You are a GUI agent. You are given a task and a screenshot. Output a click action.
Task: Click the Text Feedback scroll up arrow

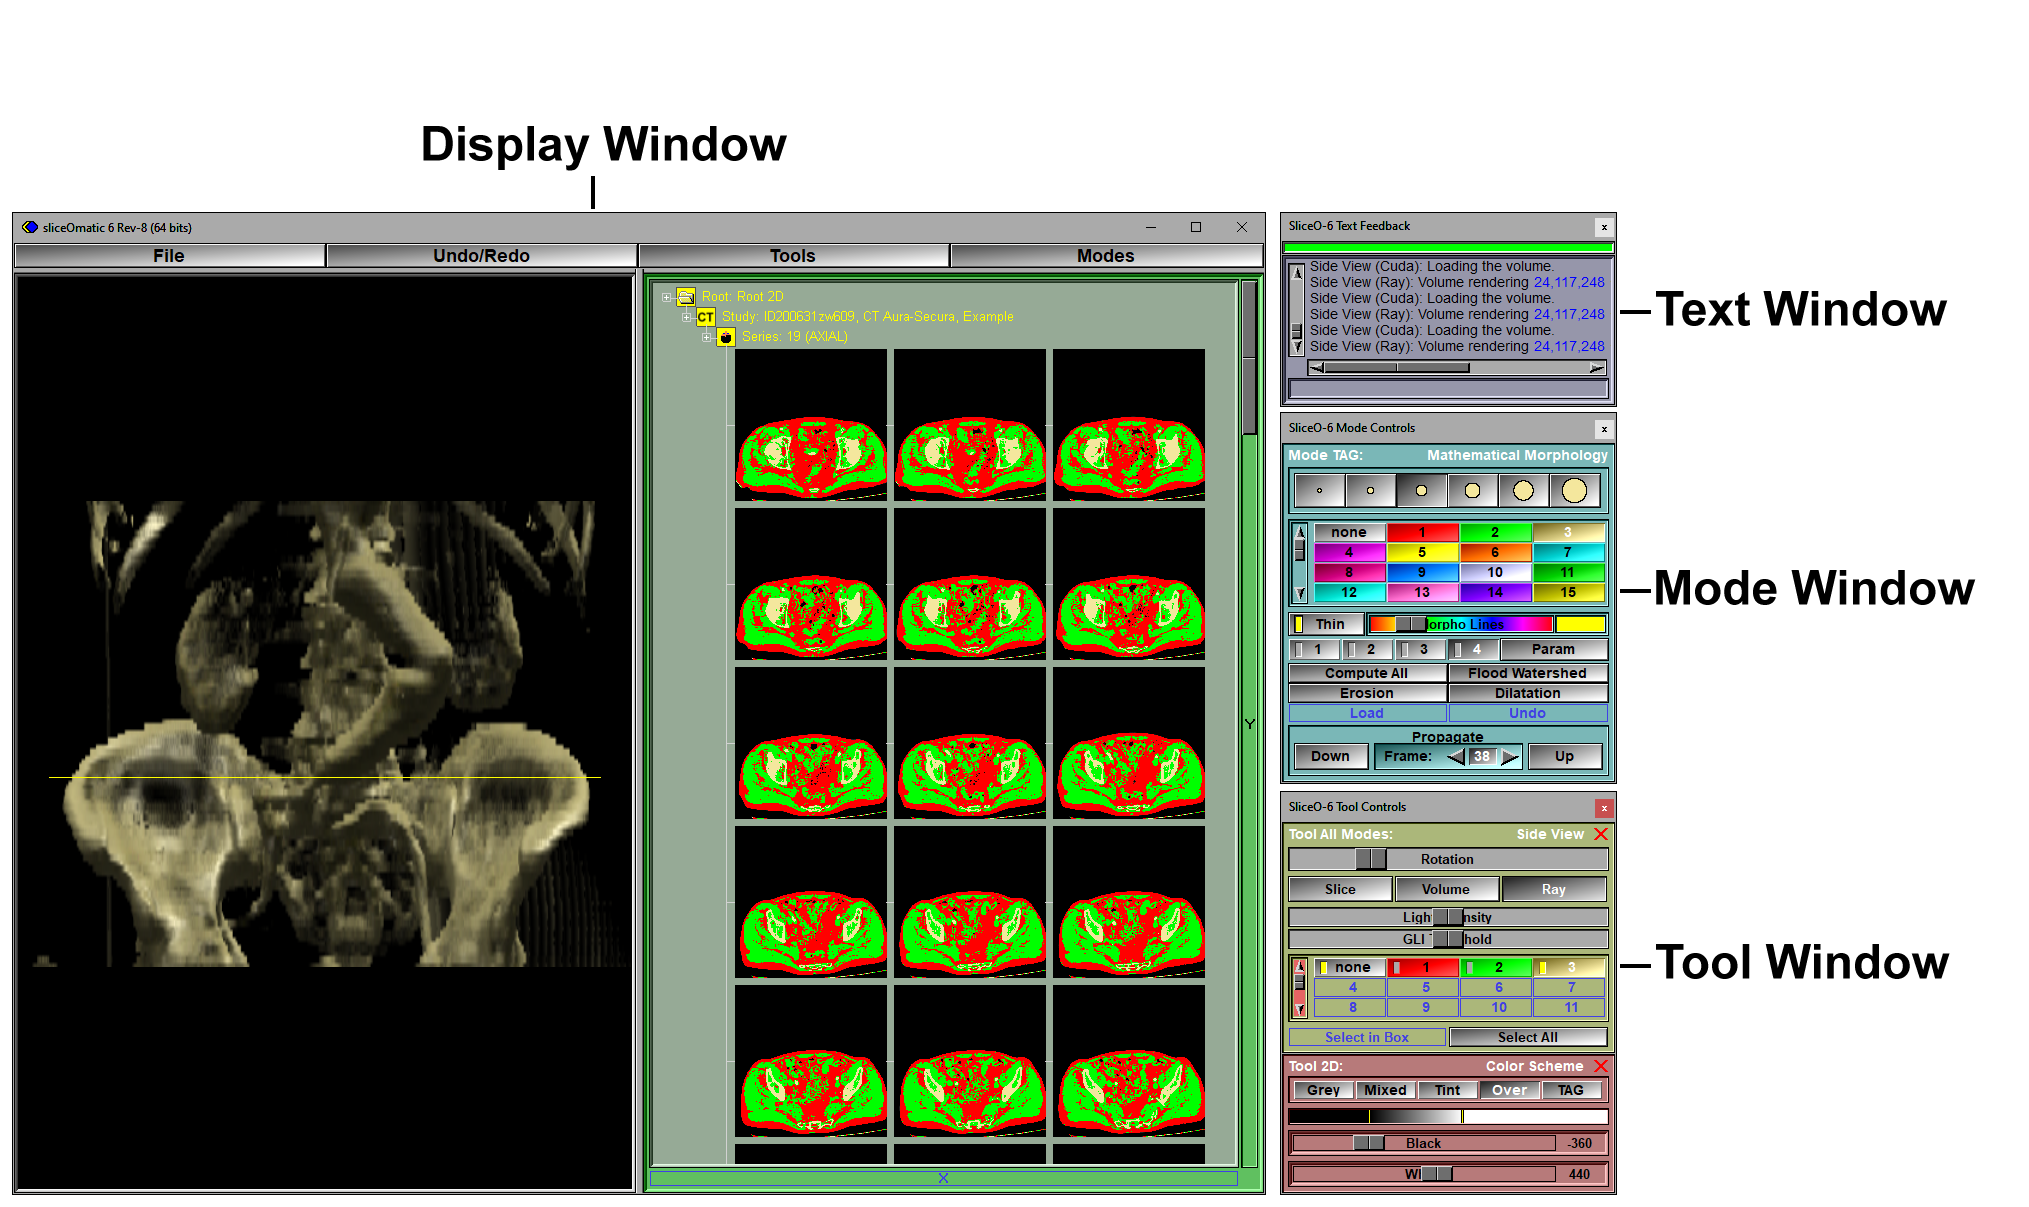(1298, 273)
